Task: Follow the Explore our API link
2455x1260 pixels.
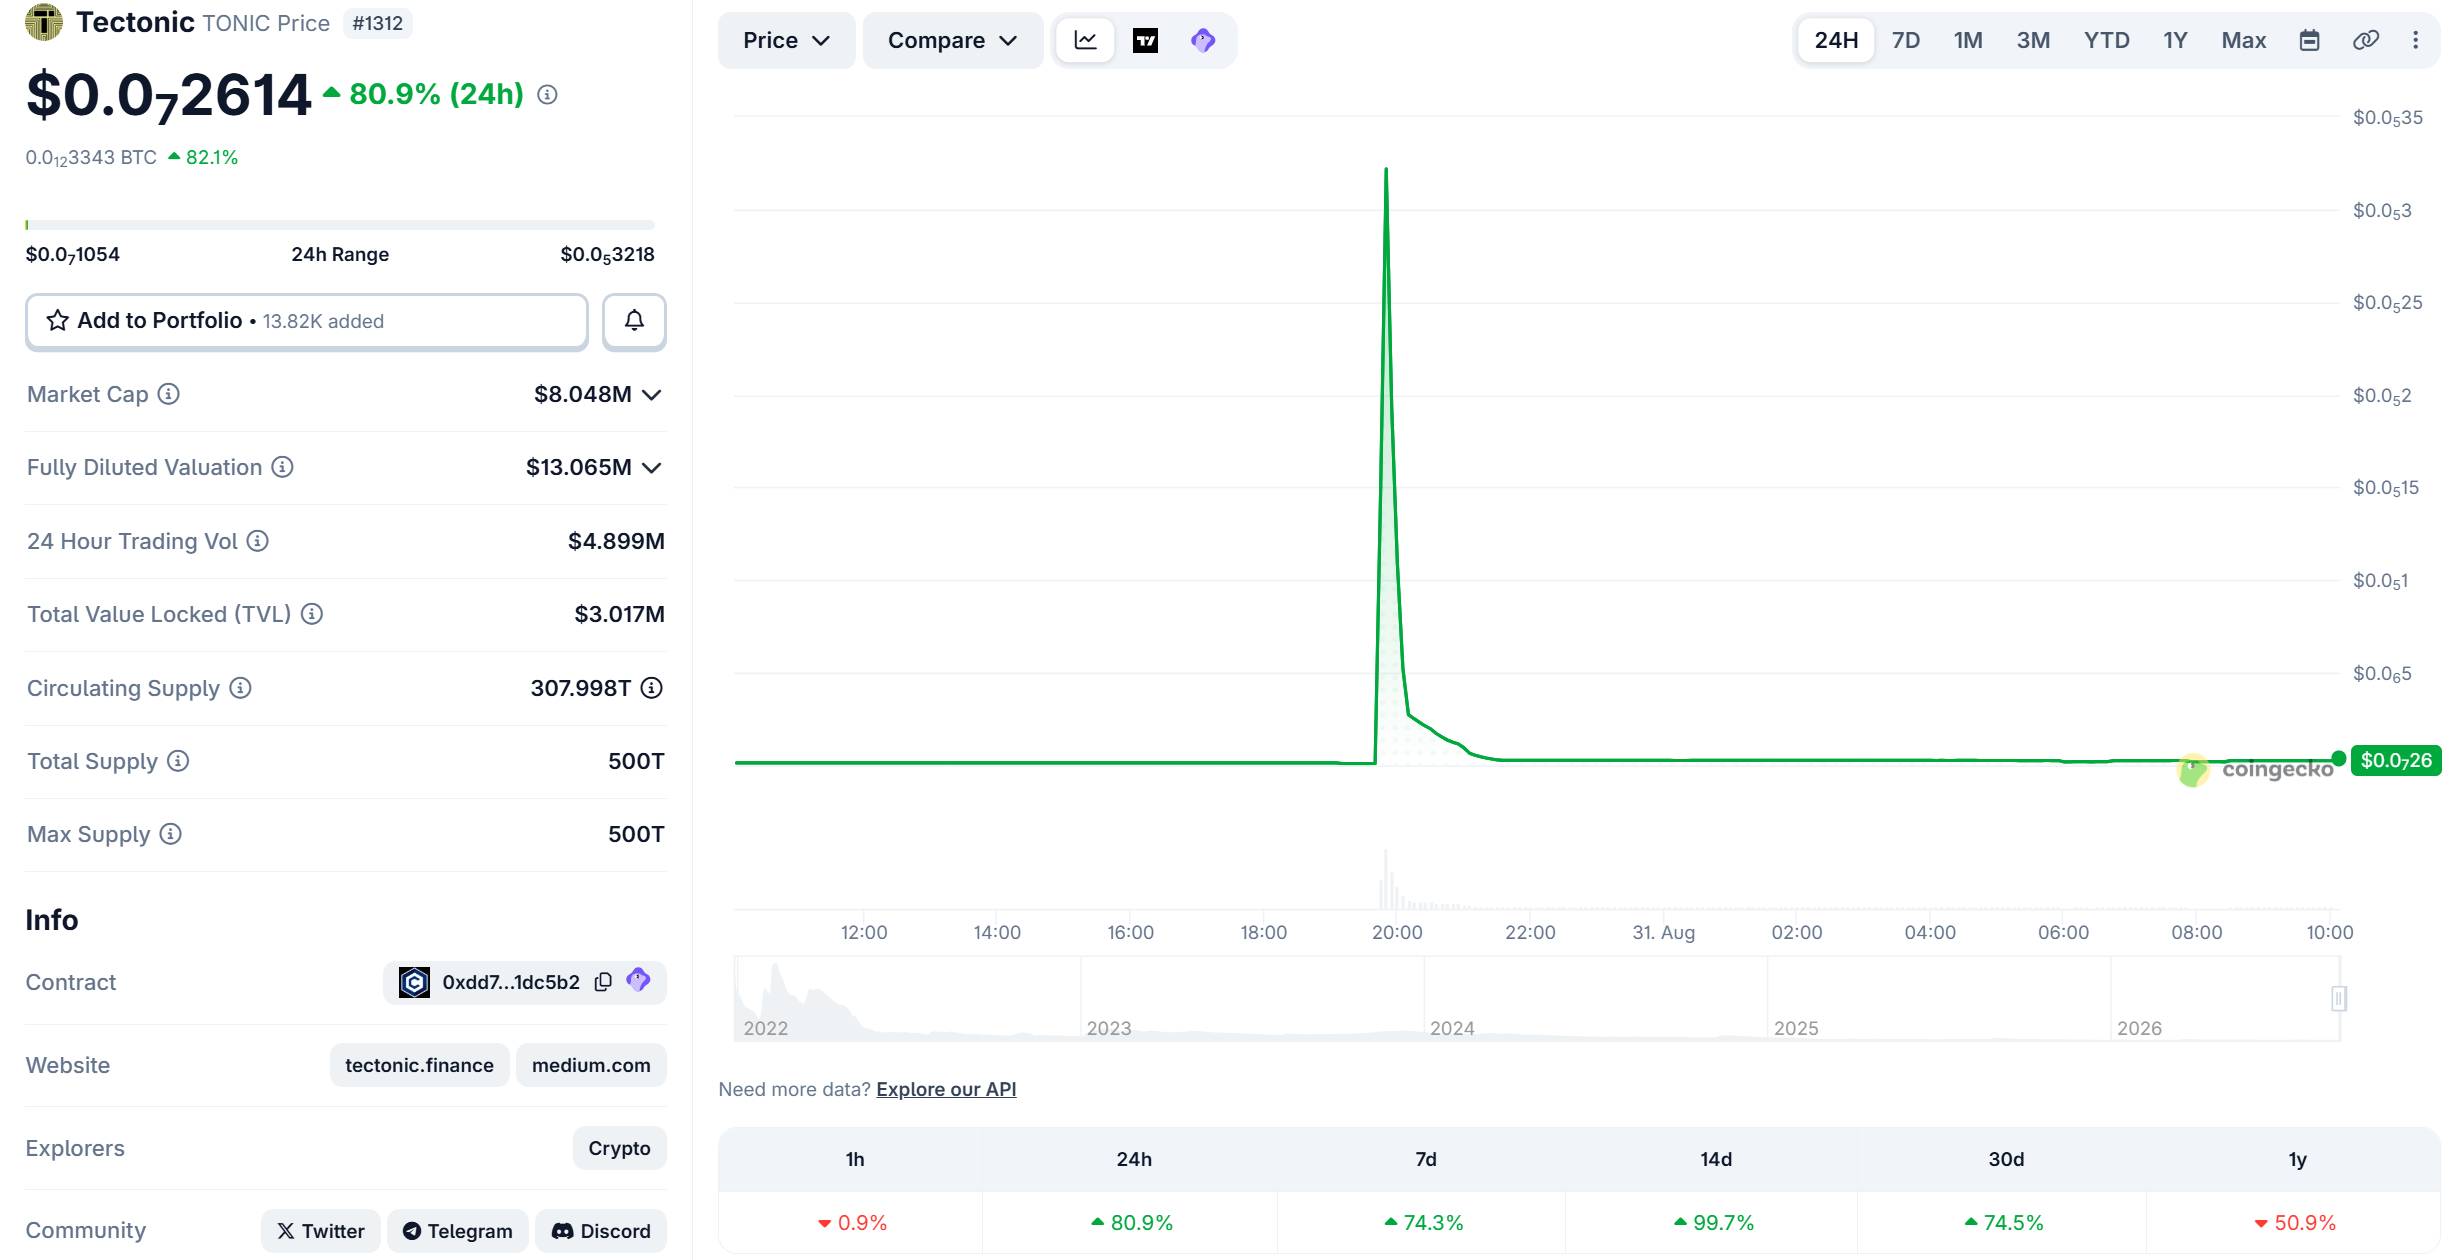Action: tap(946, 1089)
